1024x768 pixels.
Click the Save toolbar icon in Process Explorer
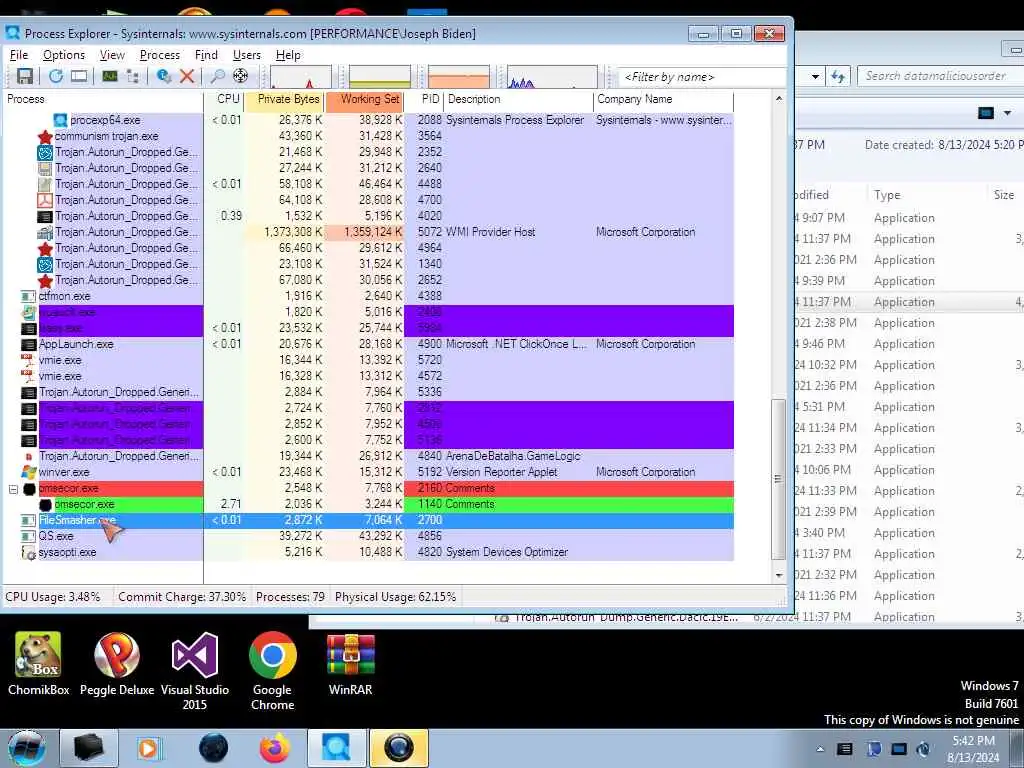[25, 76]
